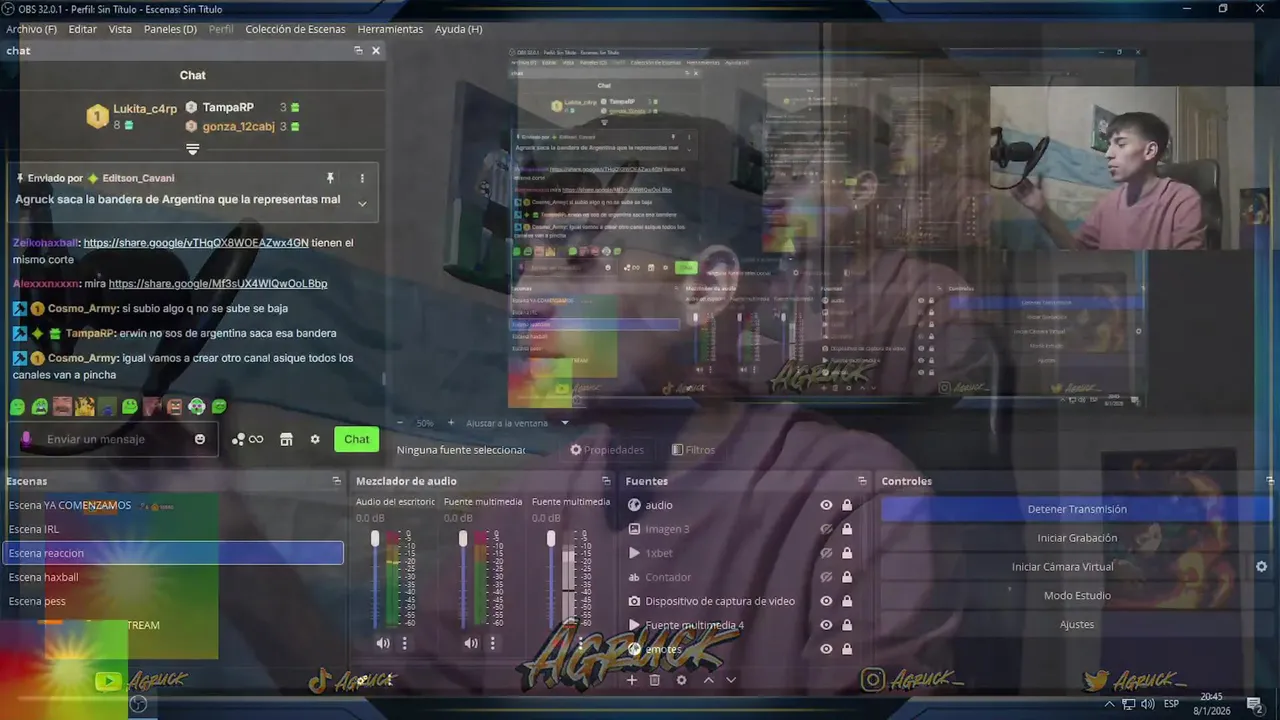
Task: Add a new source with plus icon
Action: coord(631,680)
